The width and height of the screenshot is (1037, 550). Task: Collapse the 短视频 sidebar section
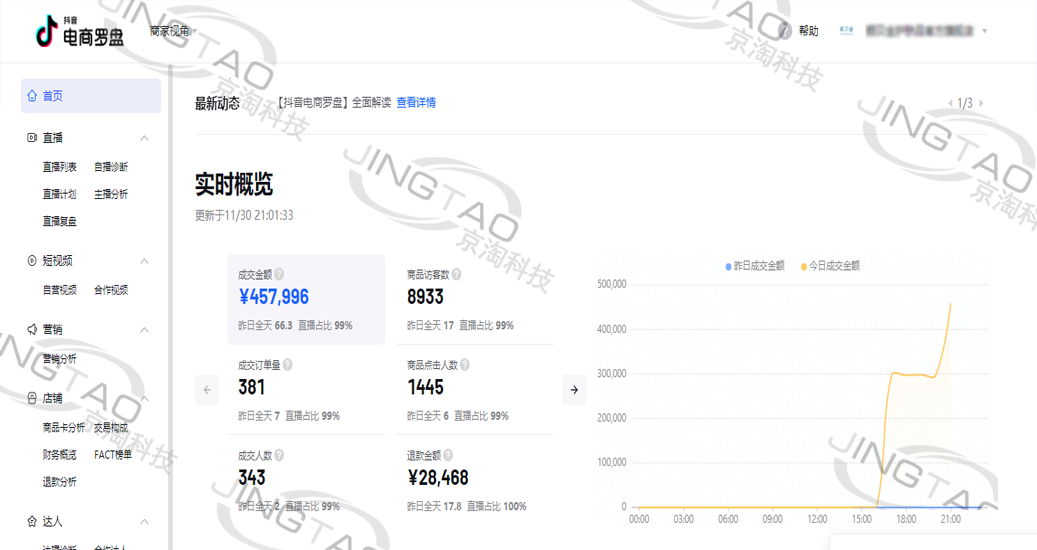coord(144,261)
